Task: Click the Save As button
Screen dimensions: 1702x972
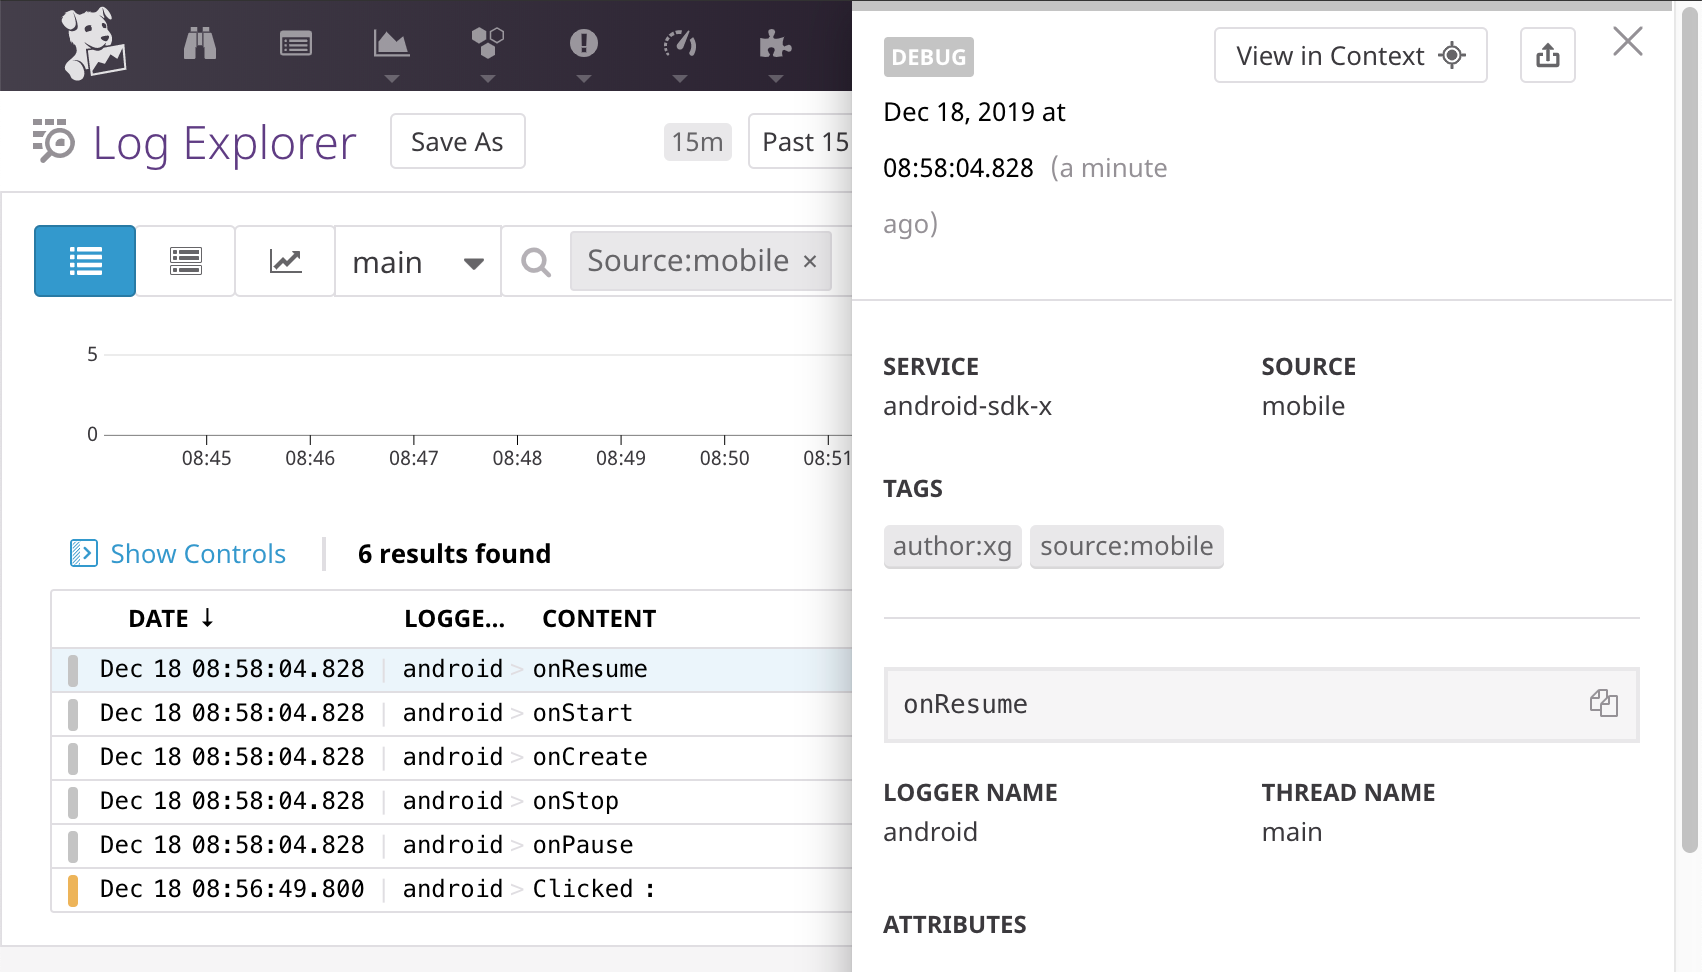Action: (457, 141)
